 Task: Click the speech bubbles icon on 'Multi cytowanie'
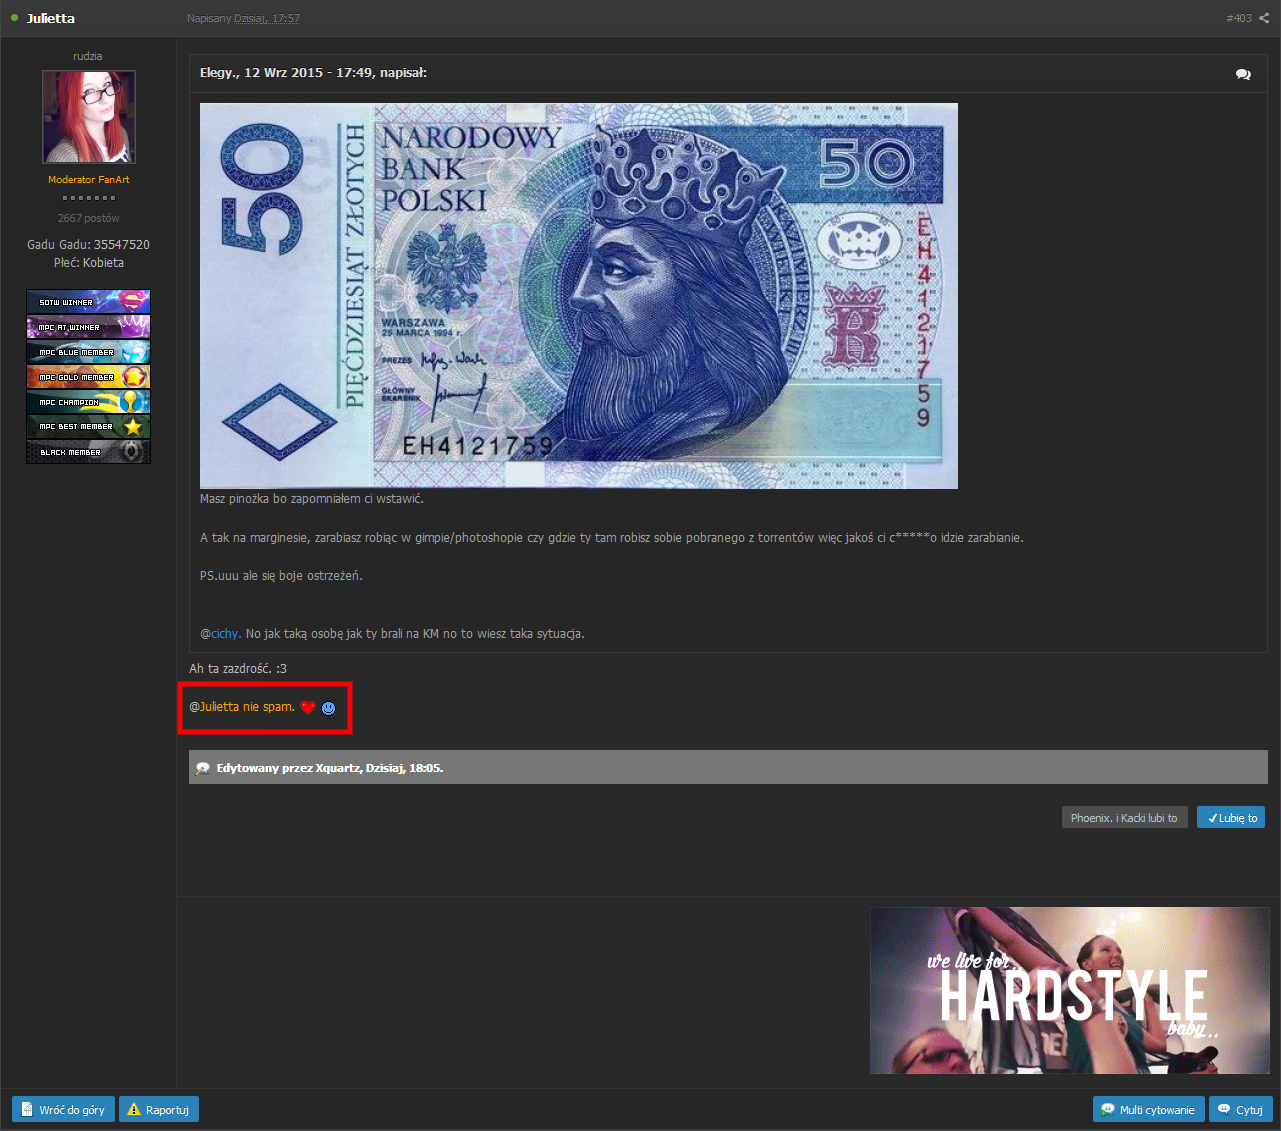click(1108, 1109)
